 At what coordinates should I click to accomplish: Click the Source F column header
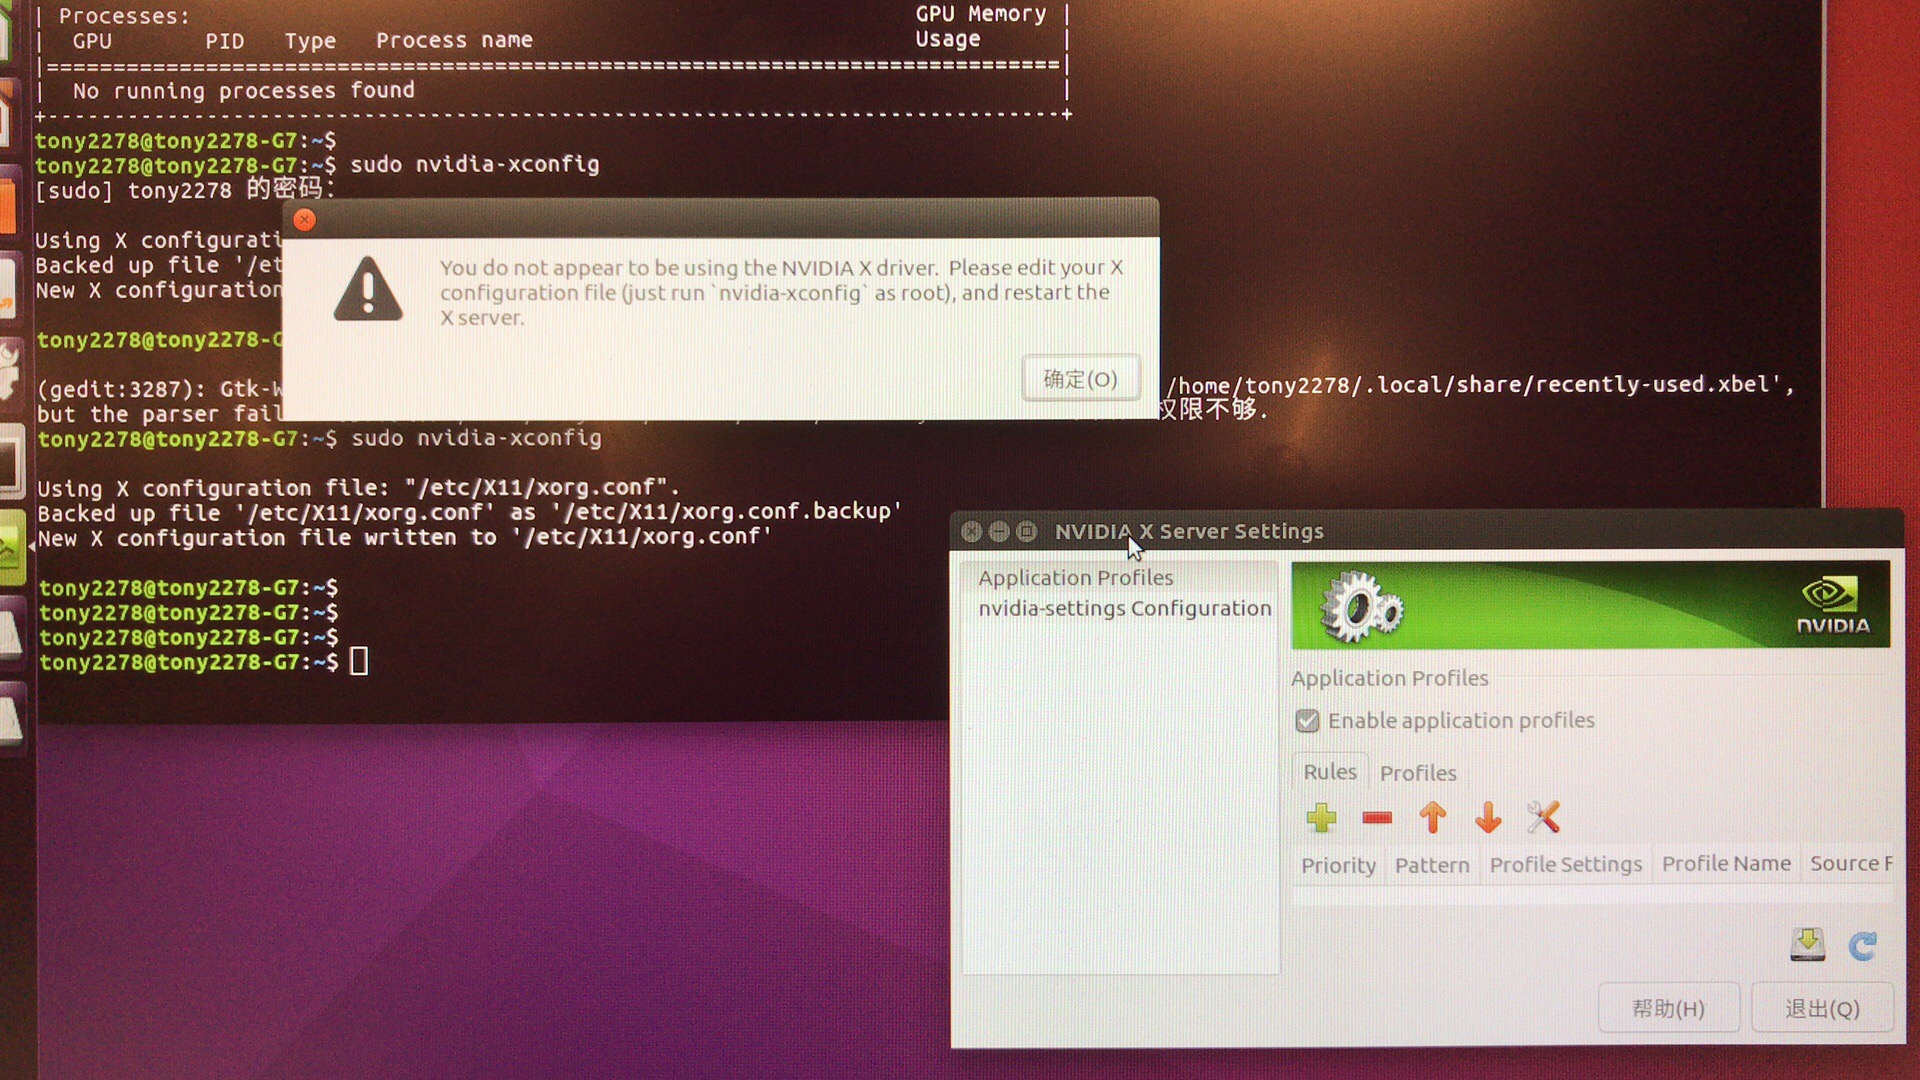point(1851,863)
